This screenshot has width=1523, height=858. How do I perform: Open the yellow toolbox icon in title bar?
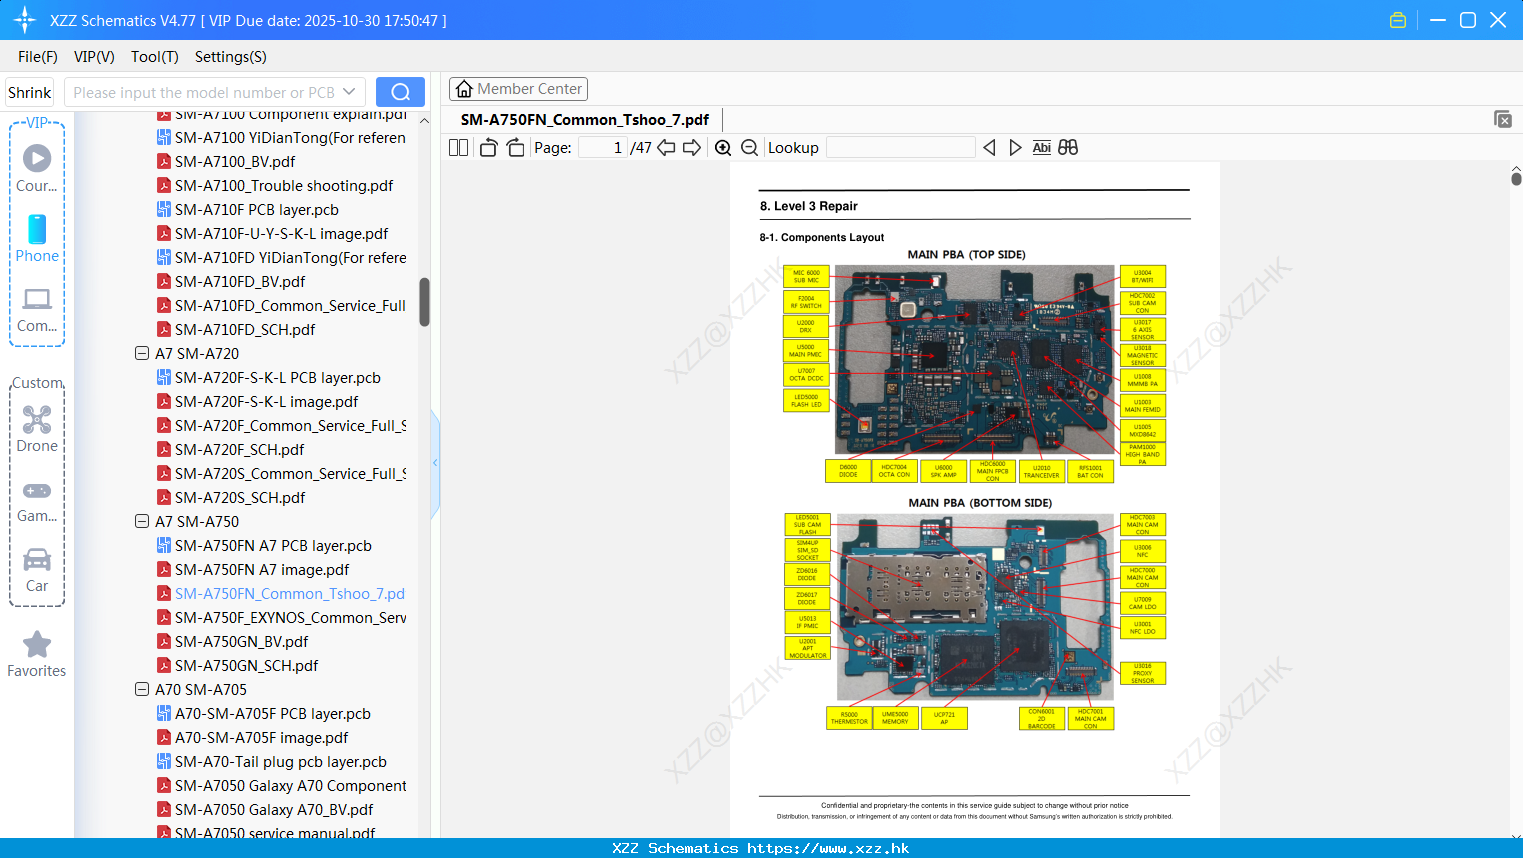click(x=1398, y=20)
